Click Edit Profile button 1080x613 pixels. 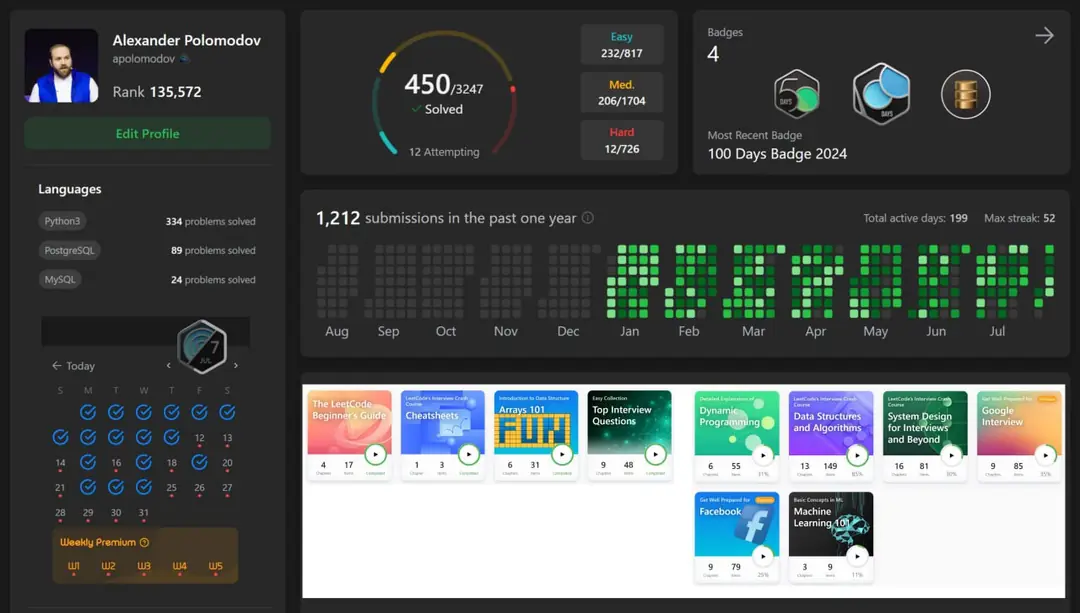147,134
